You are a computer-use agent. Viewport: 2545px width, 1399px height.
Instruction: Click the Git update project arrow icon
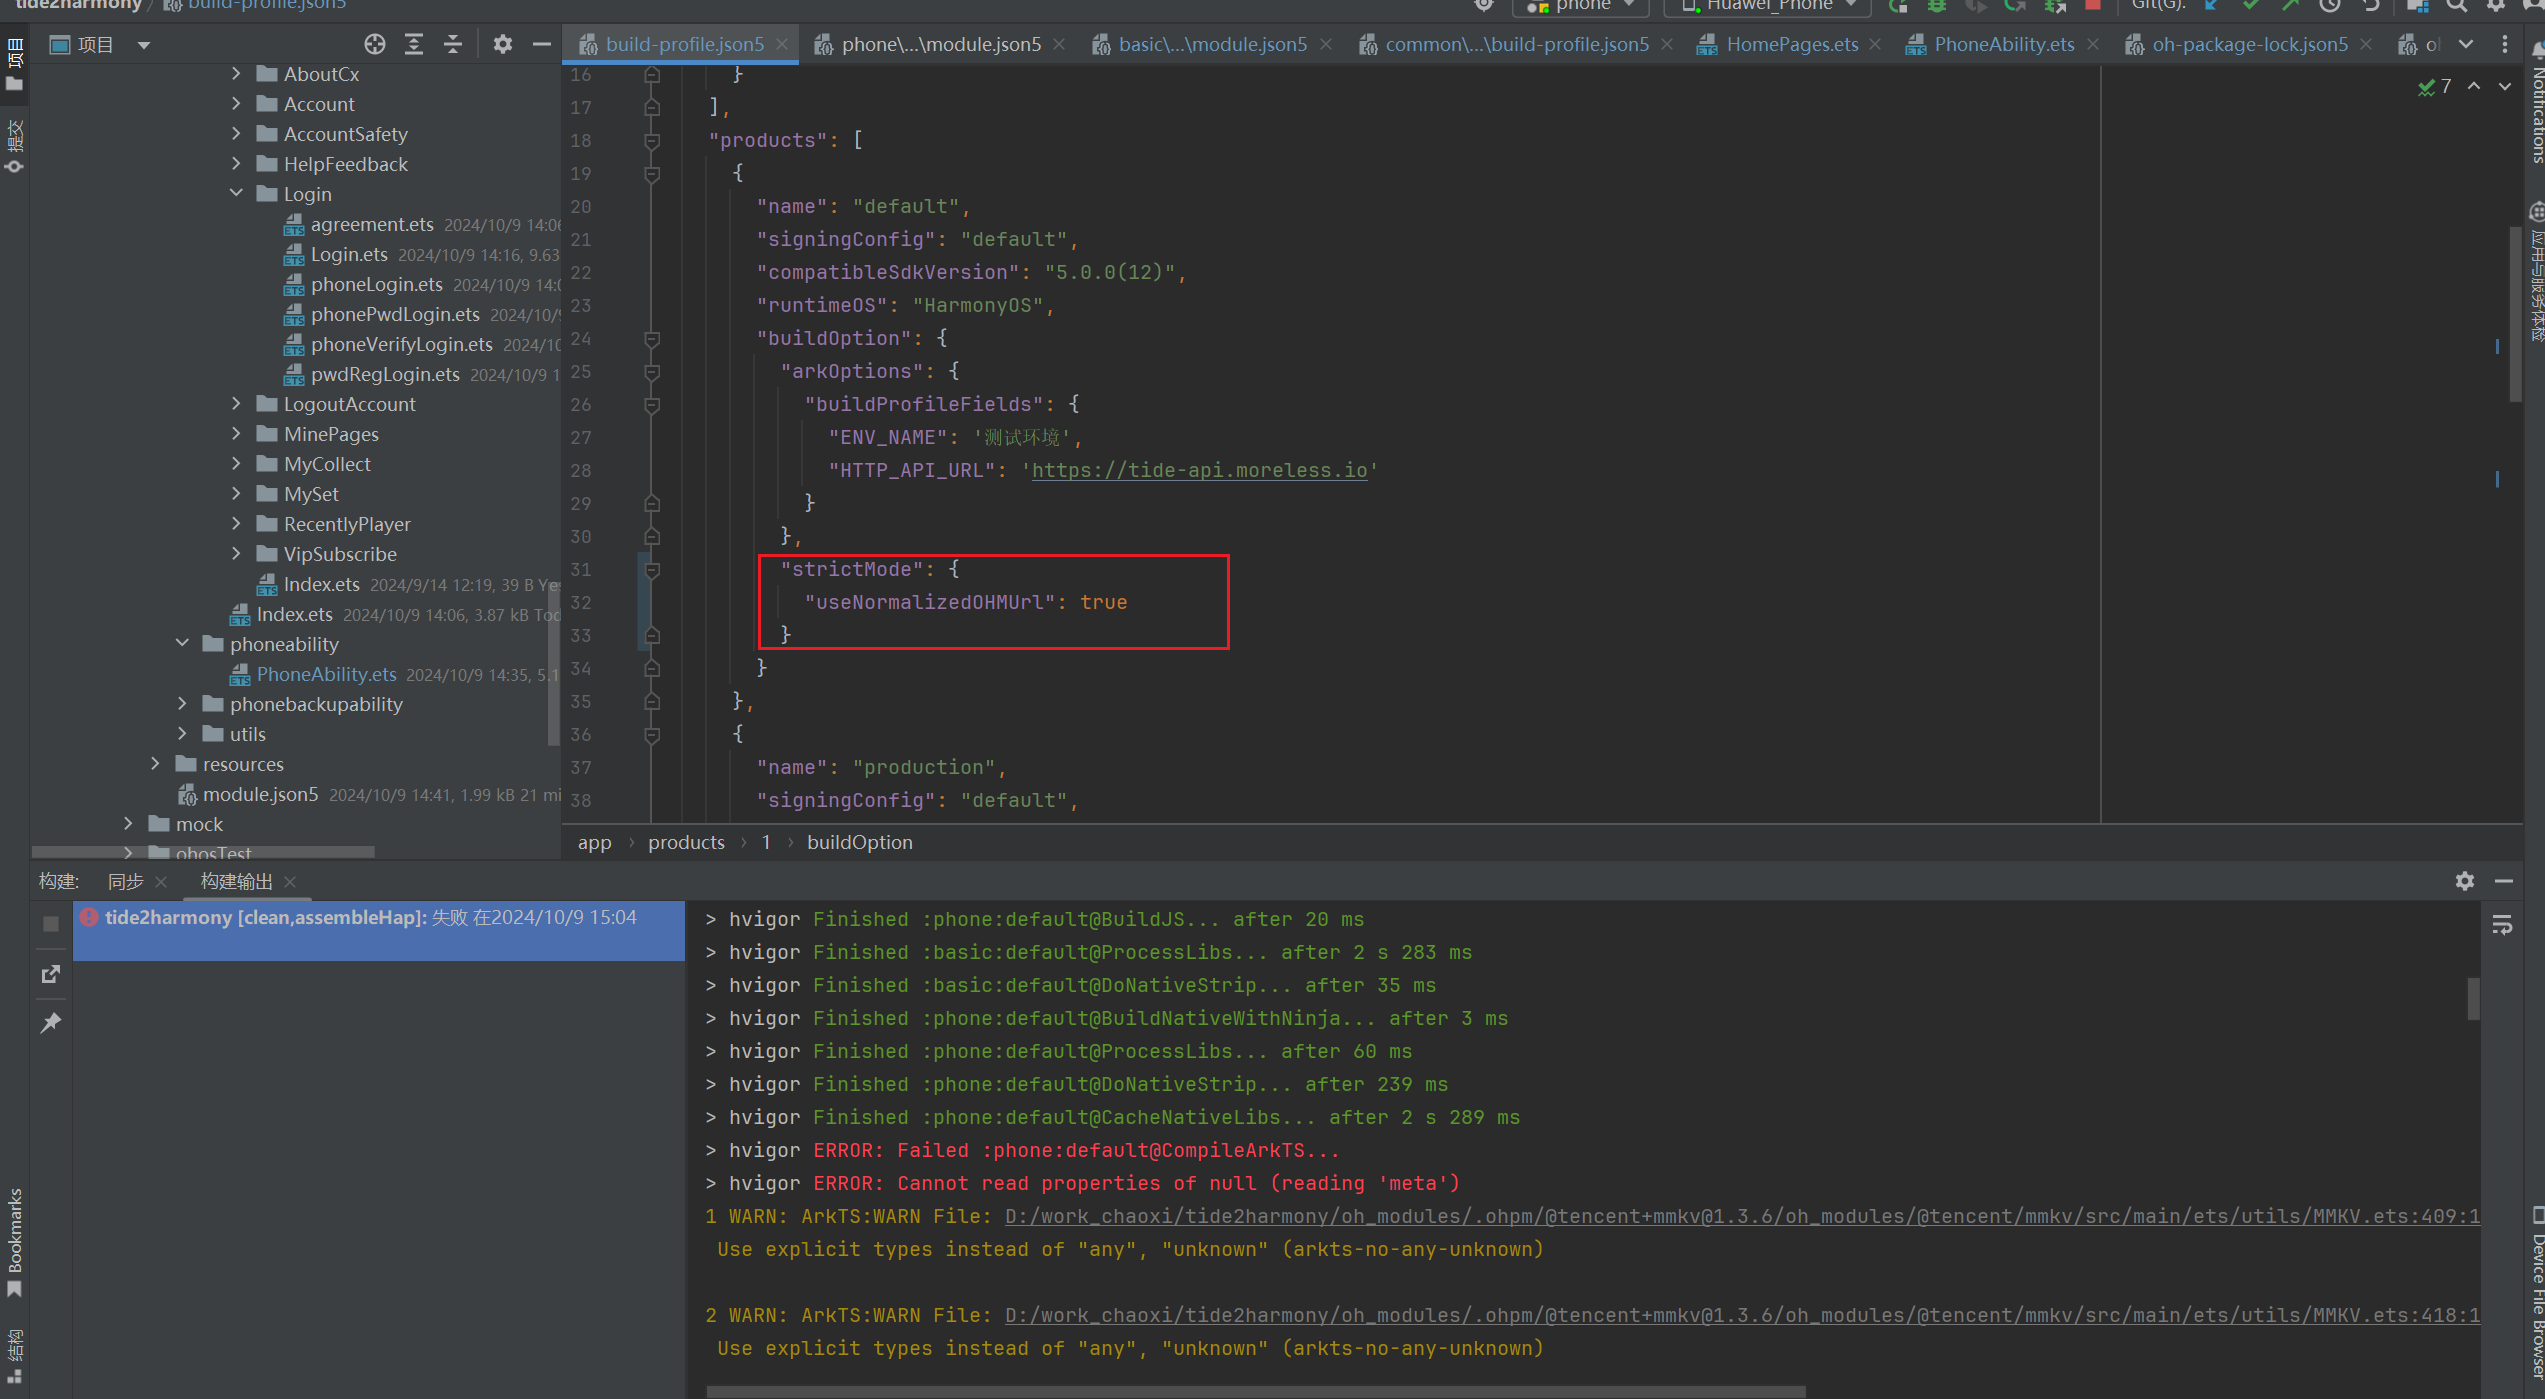pyautogui.click(x=2211, y=5)
